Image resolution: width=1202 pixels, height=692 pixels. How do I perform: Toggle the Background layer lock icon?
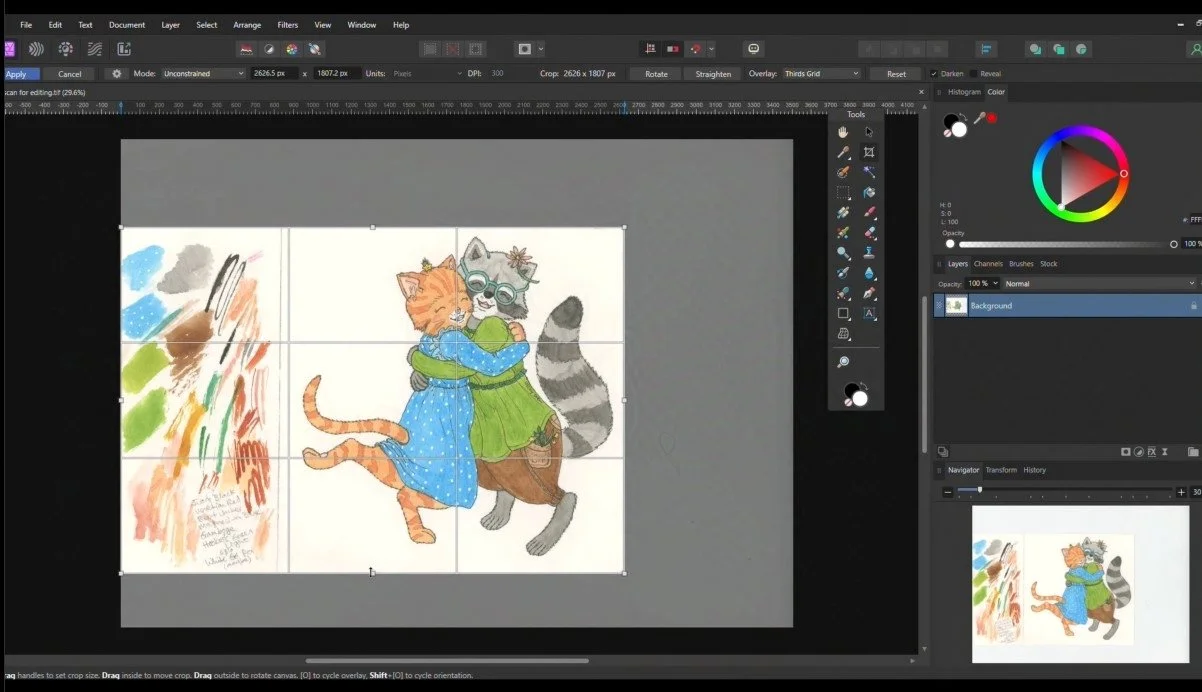tap(1193, 306)
